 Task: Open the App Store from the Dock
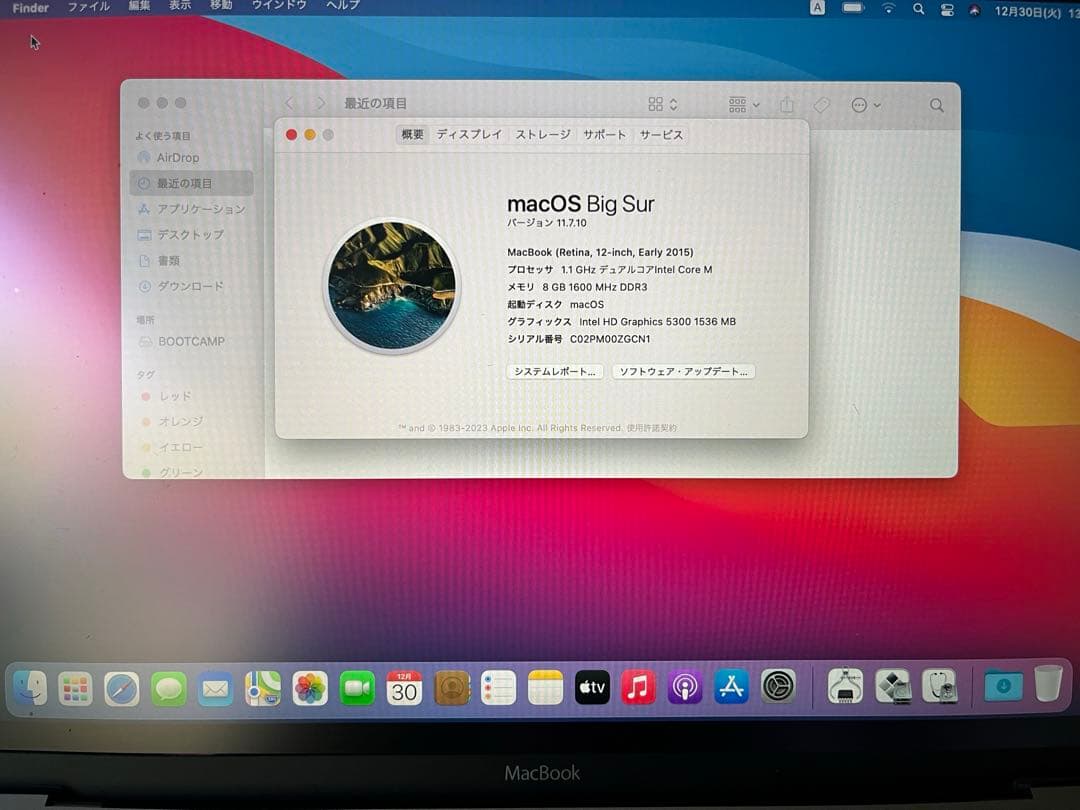[731, 687]
